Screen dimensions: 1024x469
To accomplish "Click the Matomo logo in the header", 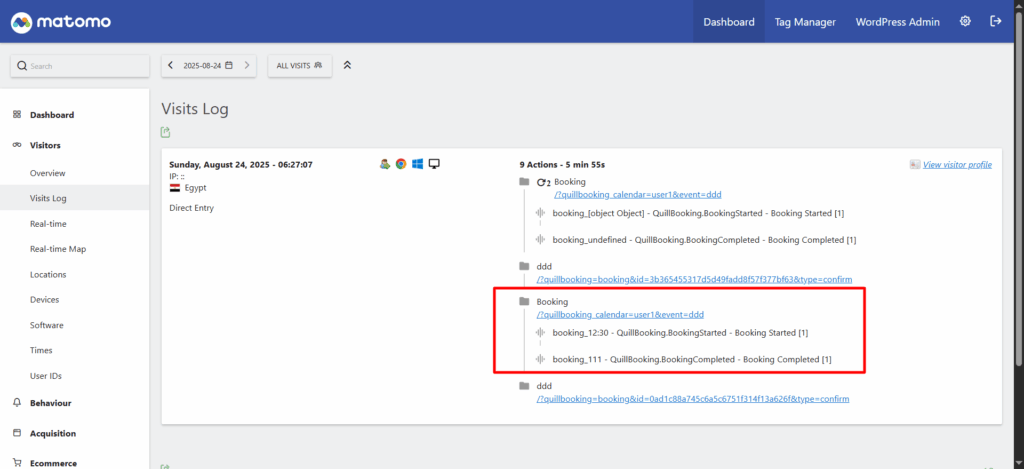I will click(x=61, y=21).
